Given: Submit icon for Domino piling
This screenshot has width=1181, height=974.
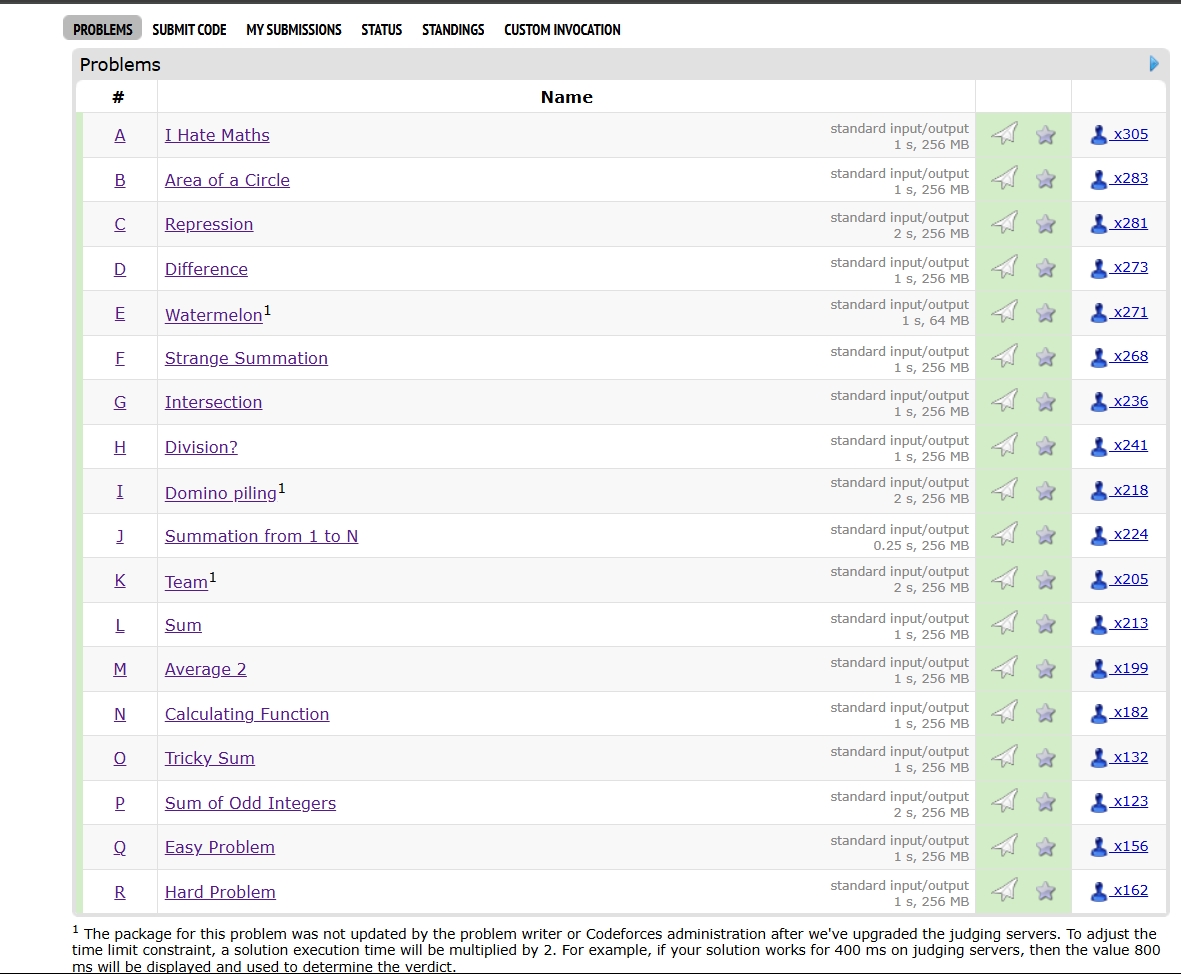Looking at the screenshot, I should tap(1004, 490).
